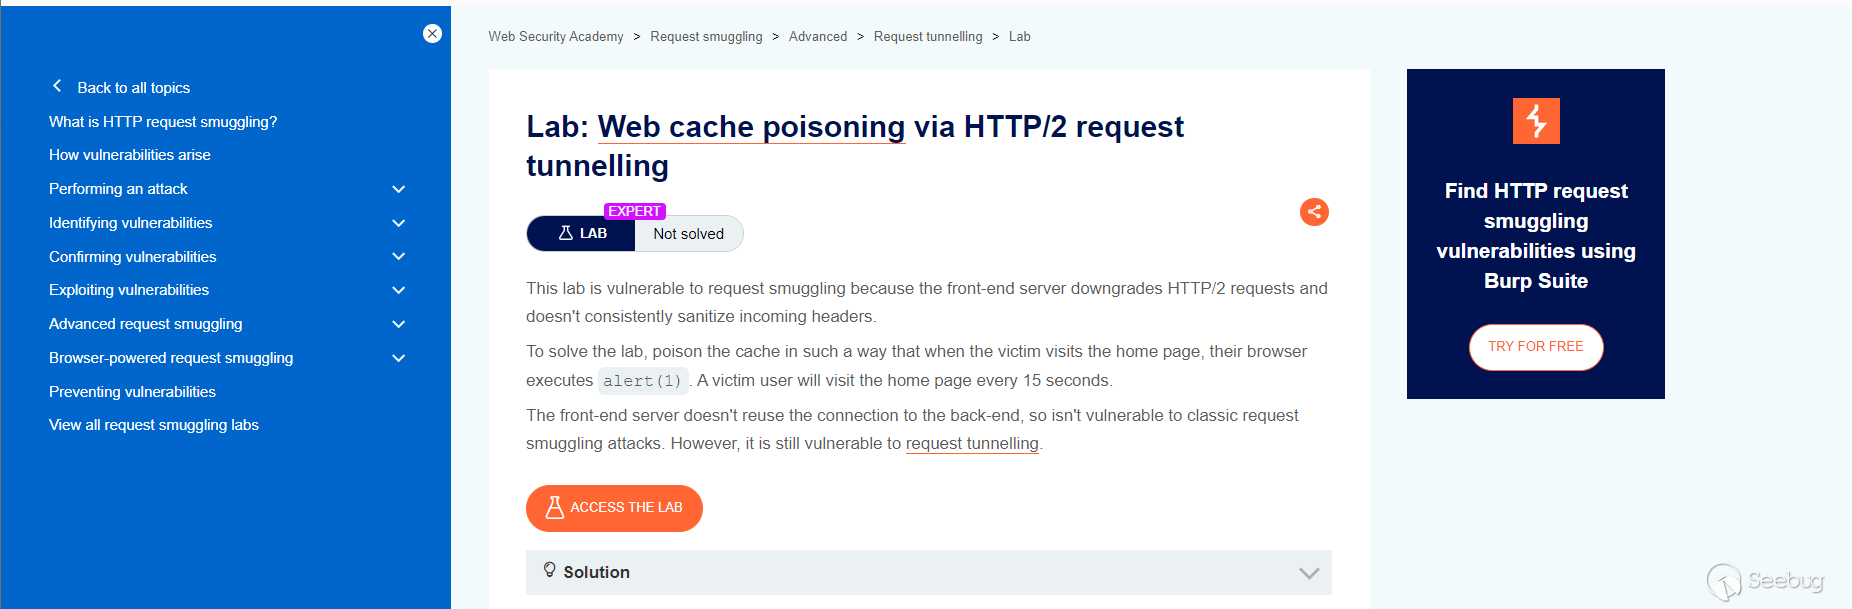1852x609 pixels.
Task: Expand Advanced request smuggling submenu
Action: click(x=399, y=324)
